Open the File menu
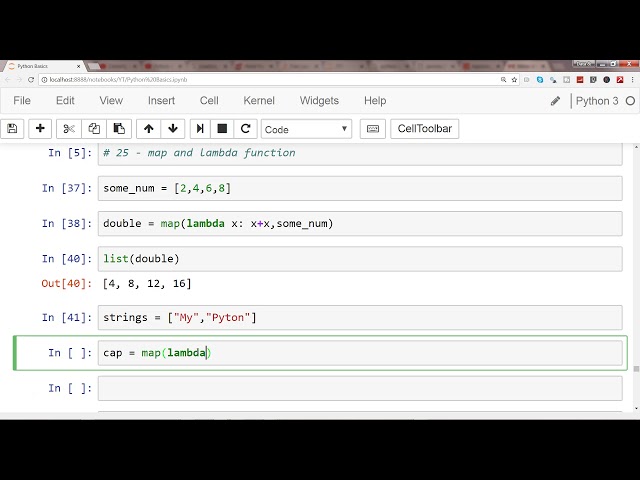Viewport: 640px width, 480px height. click(x=22, y=100)
